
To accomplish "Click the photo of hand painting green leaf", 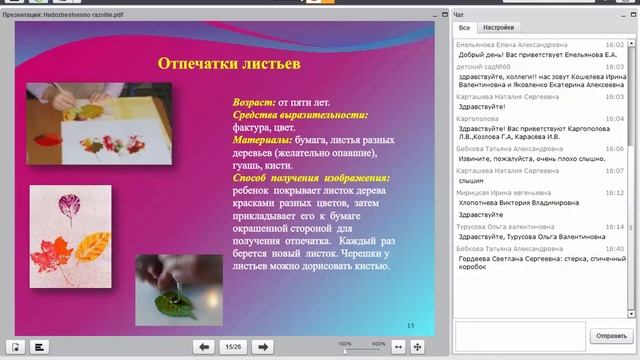I will coord(179,290).
